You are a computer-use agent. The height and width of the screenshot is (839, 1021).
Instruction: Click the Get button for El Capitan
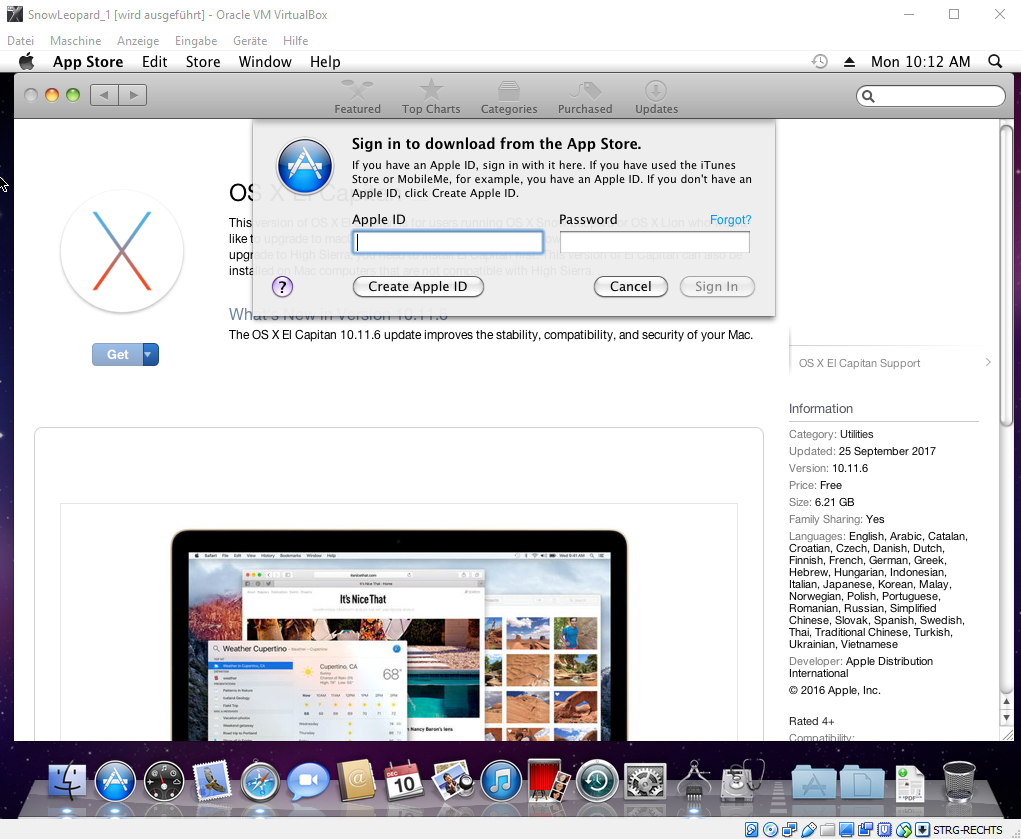[117, 354]
